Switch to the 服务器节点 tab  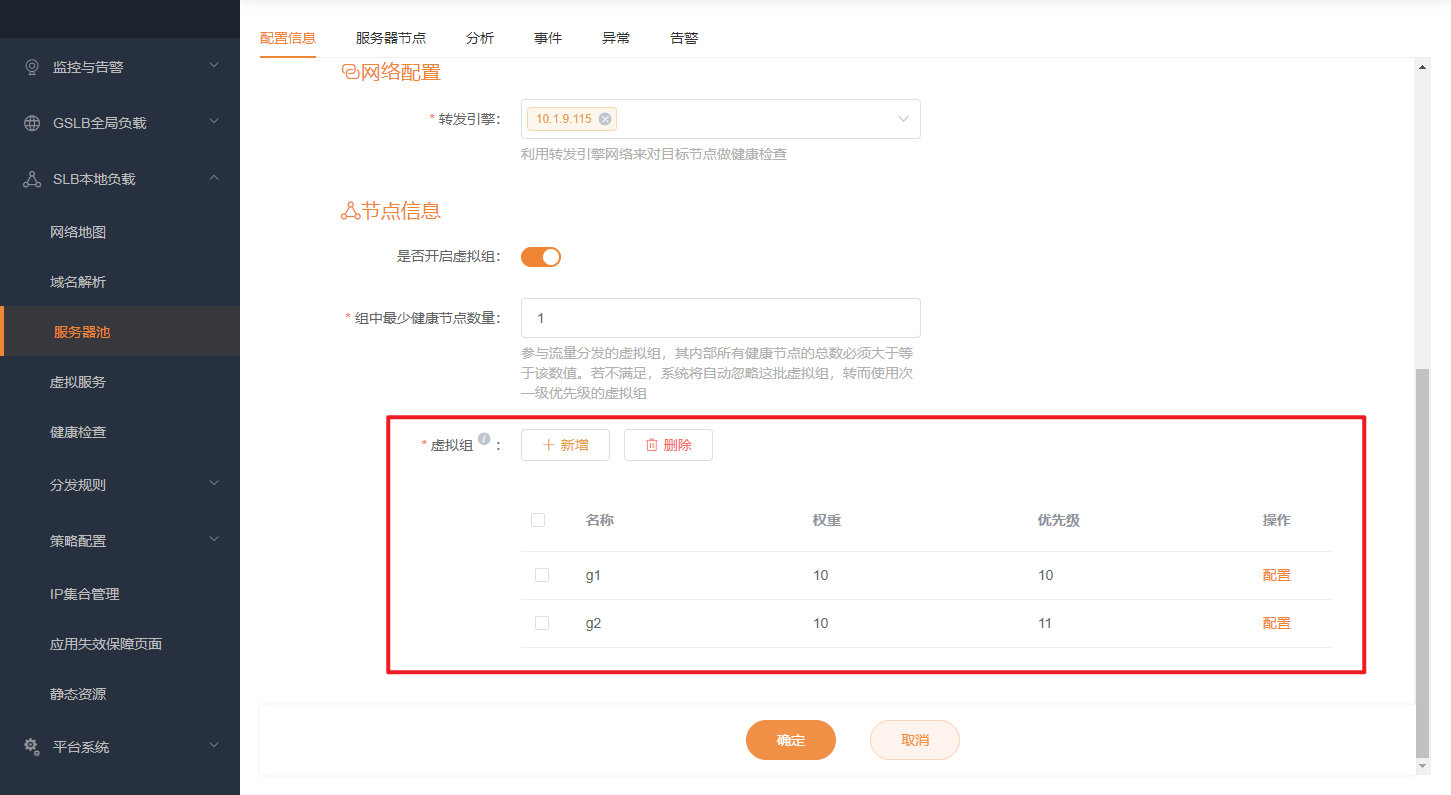tap(391, 38)
